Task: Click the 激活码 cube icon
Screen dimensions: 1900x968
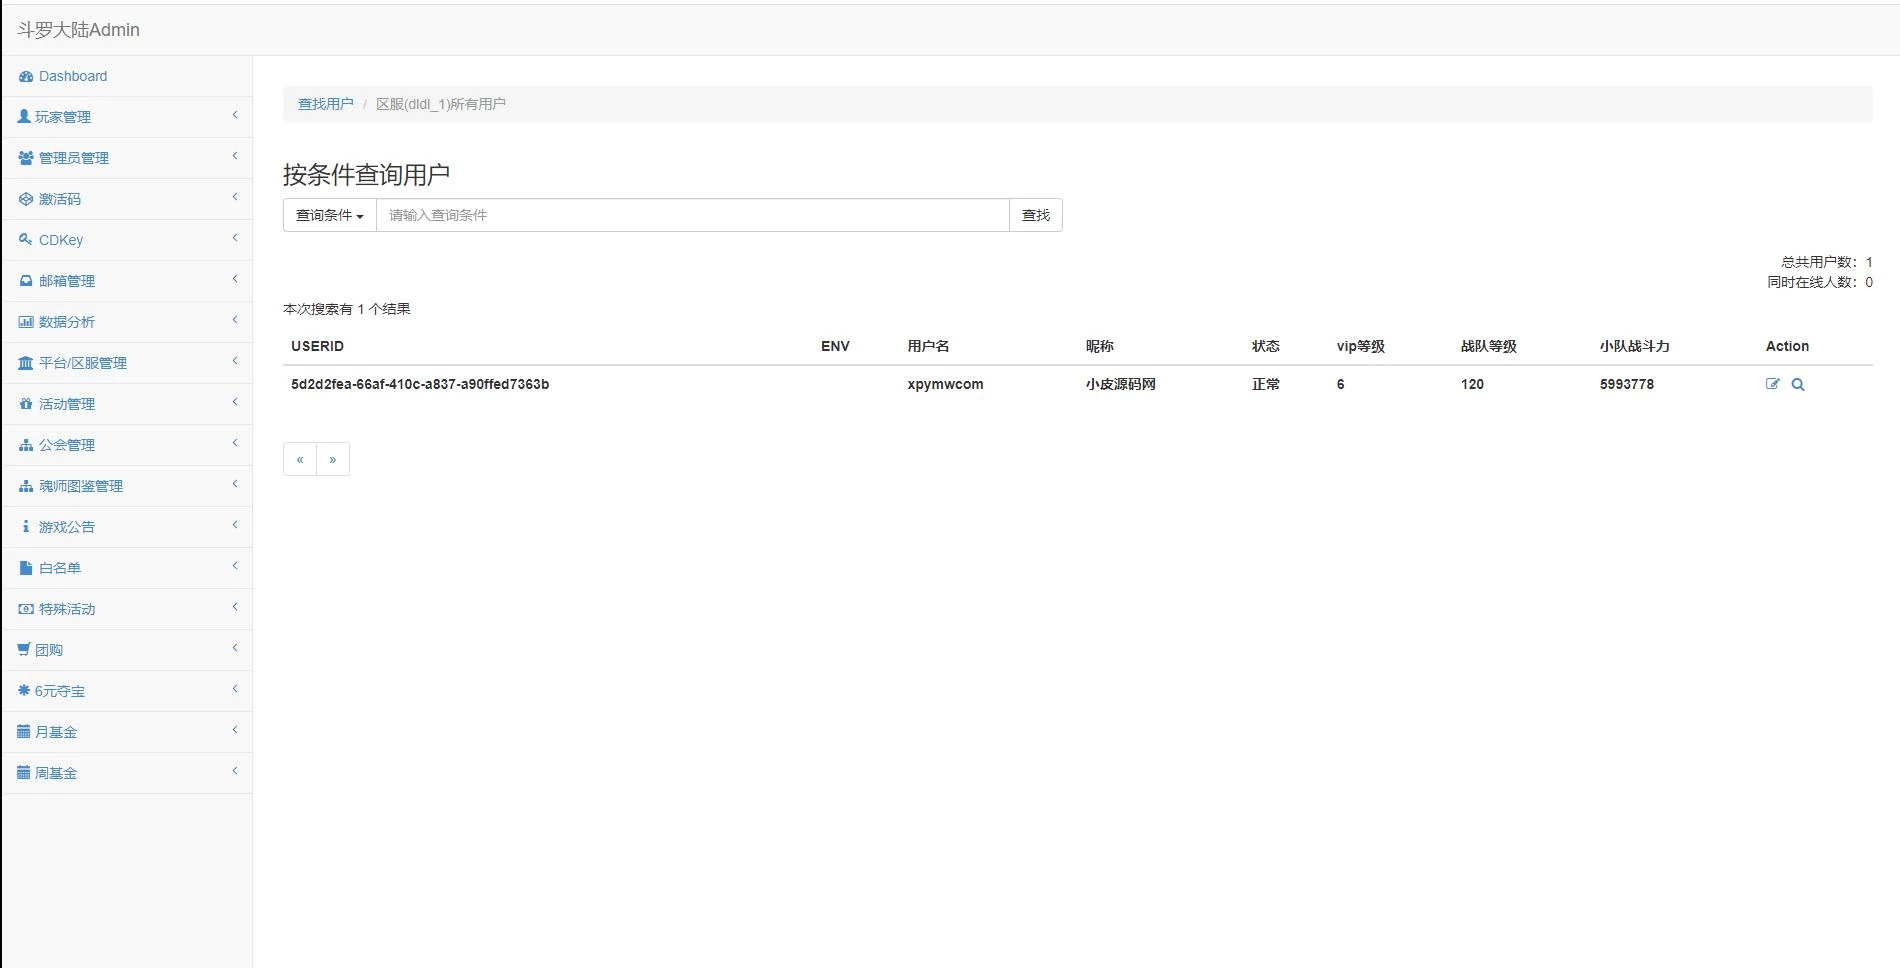Action: 26,199
